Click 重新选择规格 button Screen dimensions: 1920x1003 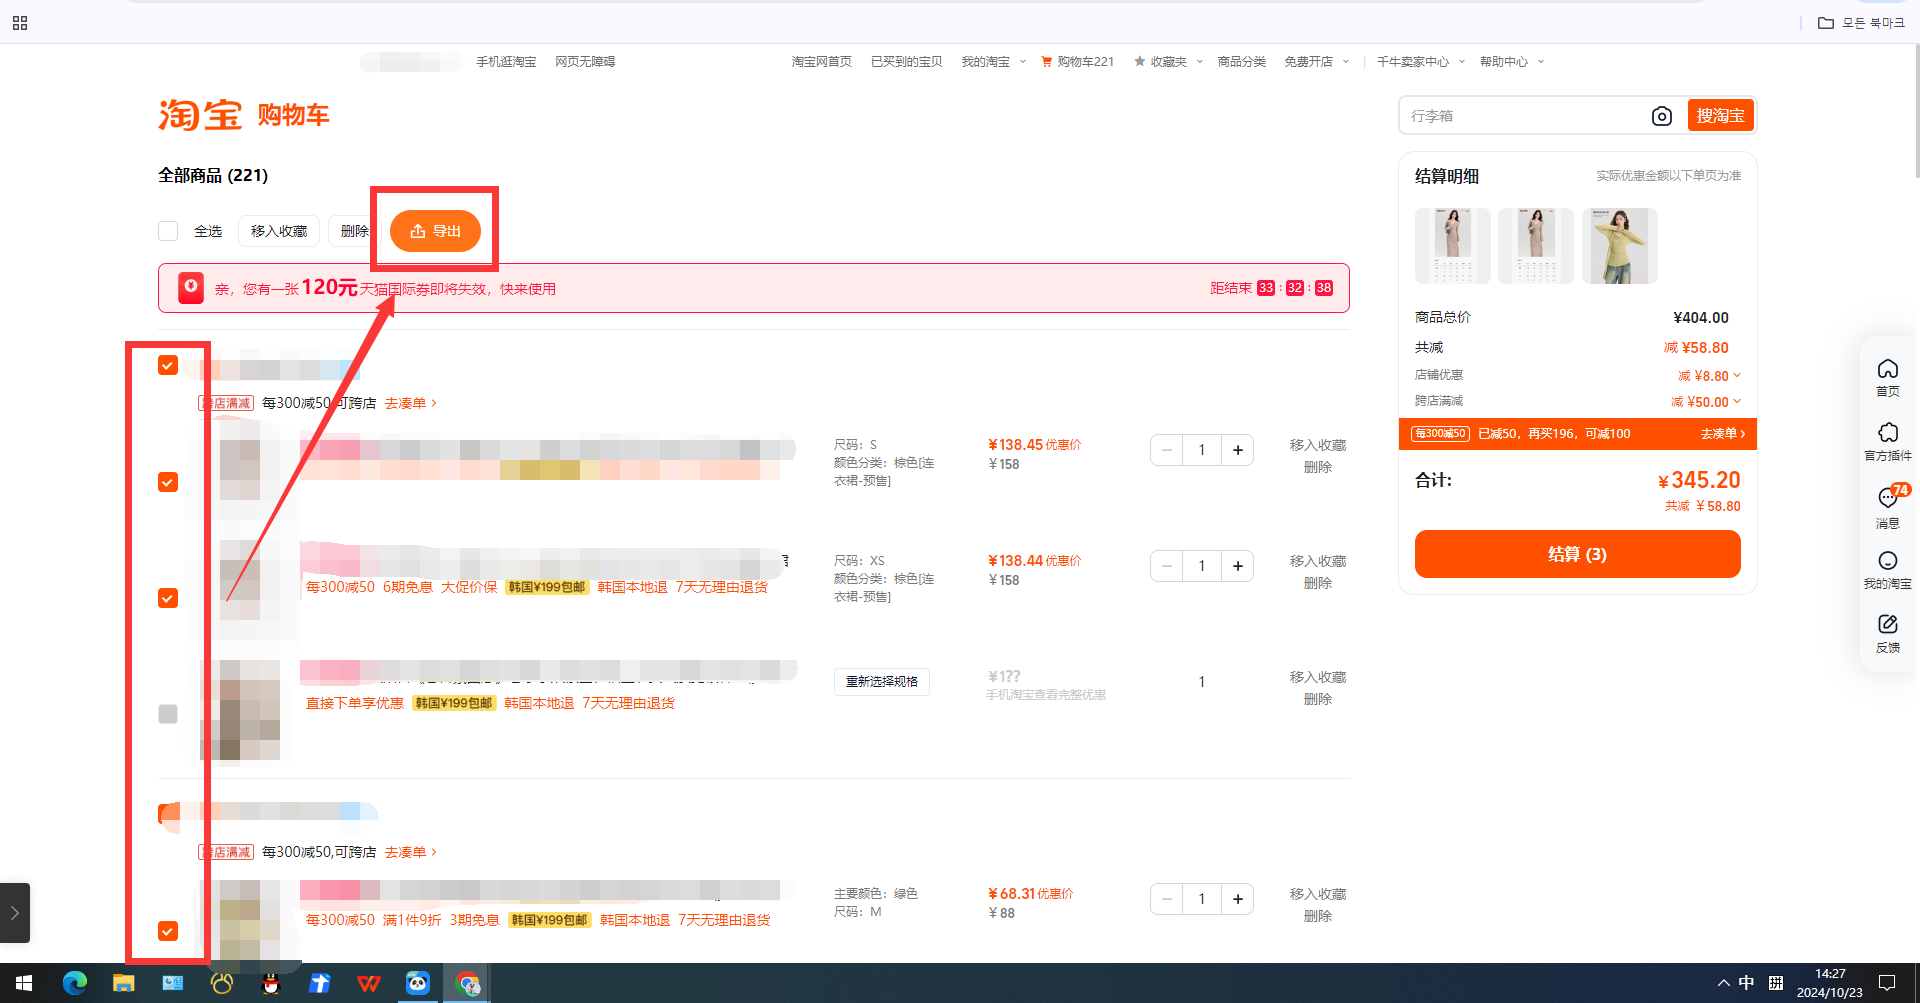click(881, 682)
